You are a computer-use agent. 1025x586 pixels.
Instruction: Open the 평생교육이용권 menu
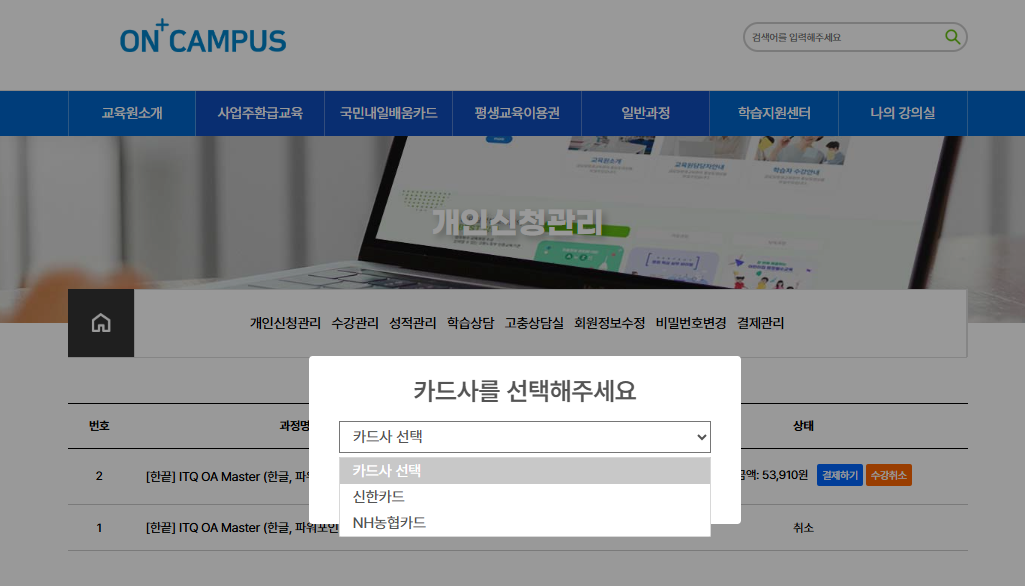pyautogui.click(x=517, y=113)
